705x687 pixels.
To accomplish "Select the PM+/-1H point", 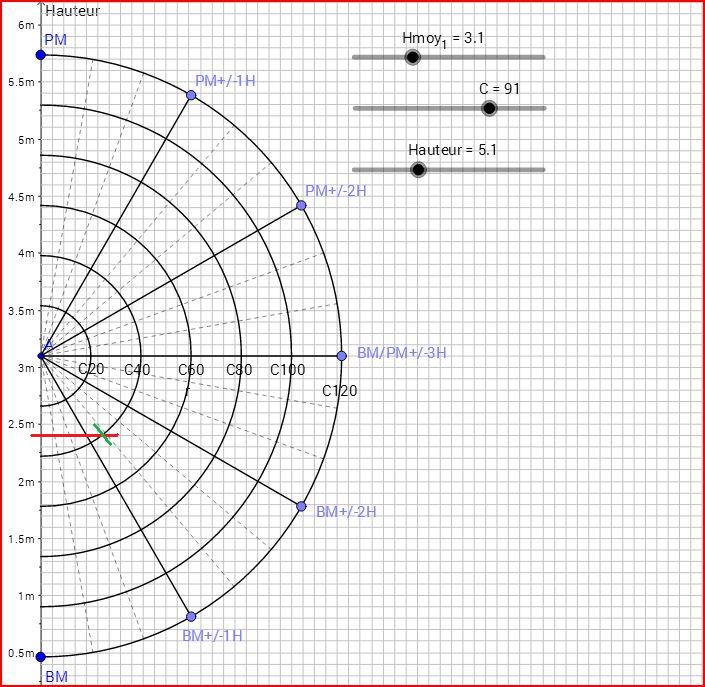I will [191, 95].
